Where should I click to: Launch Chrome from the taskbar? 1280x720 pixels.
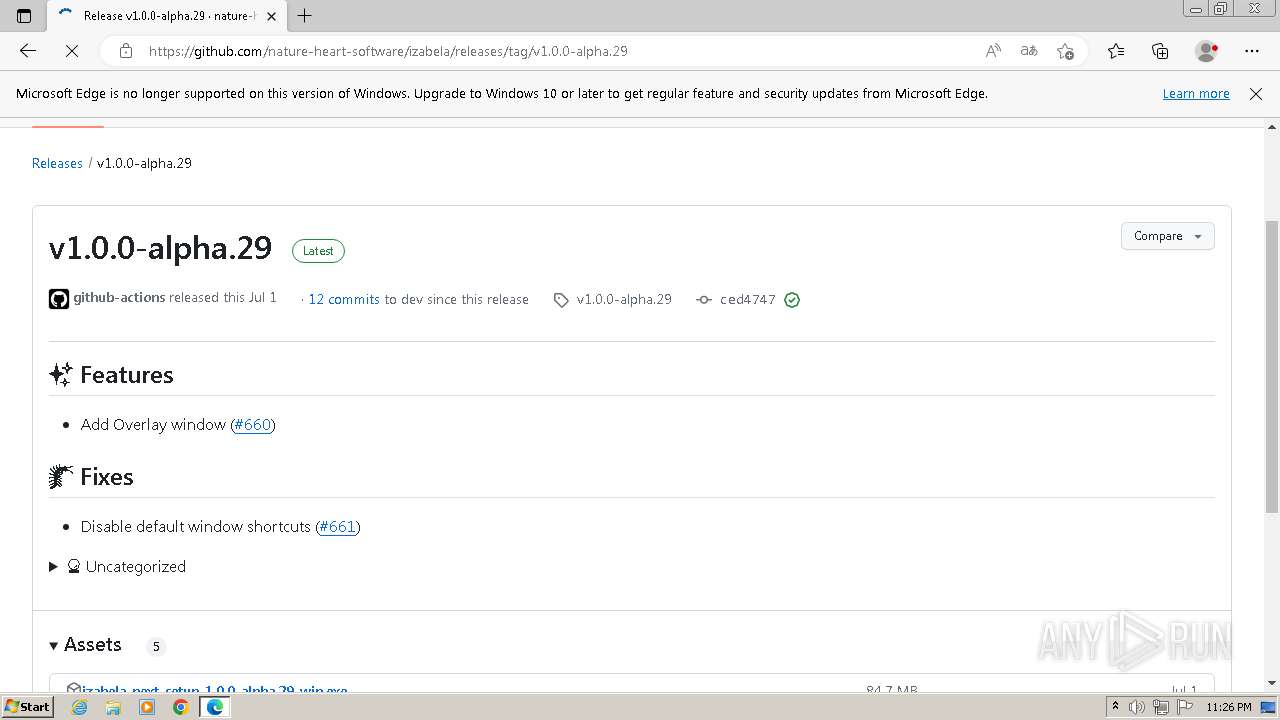coord(181,707)
